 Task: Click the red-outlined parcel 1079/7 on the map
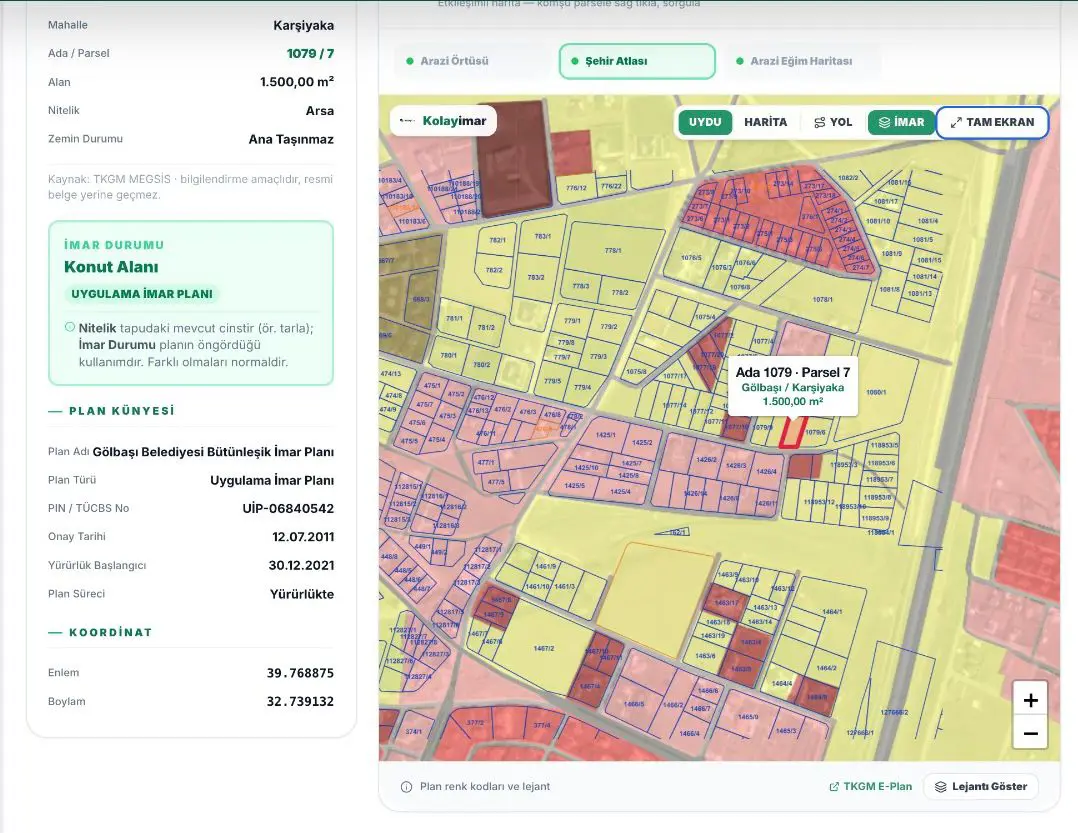coord(791,433)
